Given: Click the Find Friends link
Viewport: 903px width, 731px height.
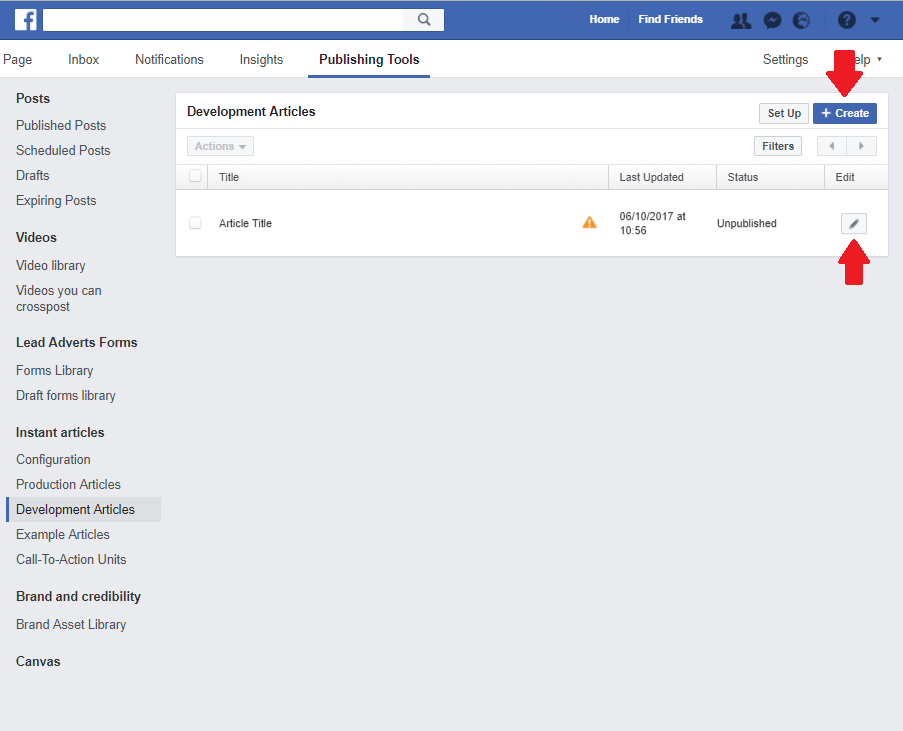Looking at the screenshot, I should point(670,19).
